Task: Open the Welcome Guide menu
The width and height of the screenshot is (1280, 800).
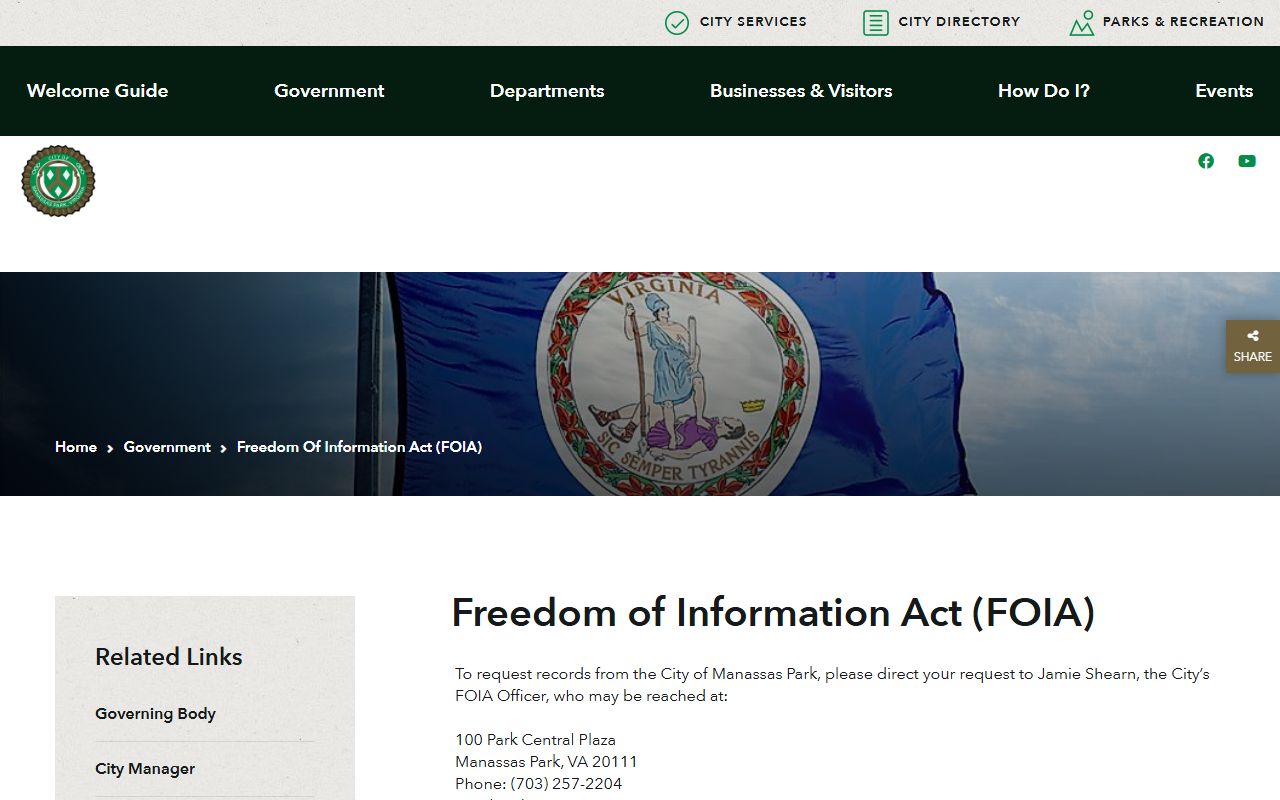Action: [97, 91]
